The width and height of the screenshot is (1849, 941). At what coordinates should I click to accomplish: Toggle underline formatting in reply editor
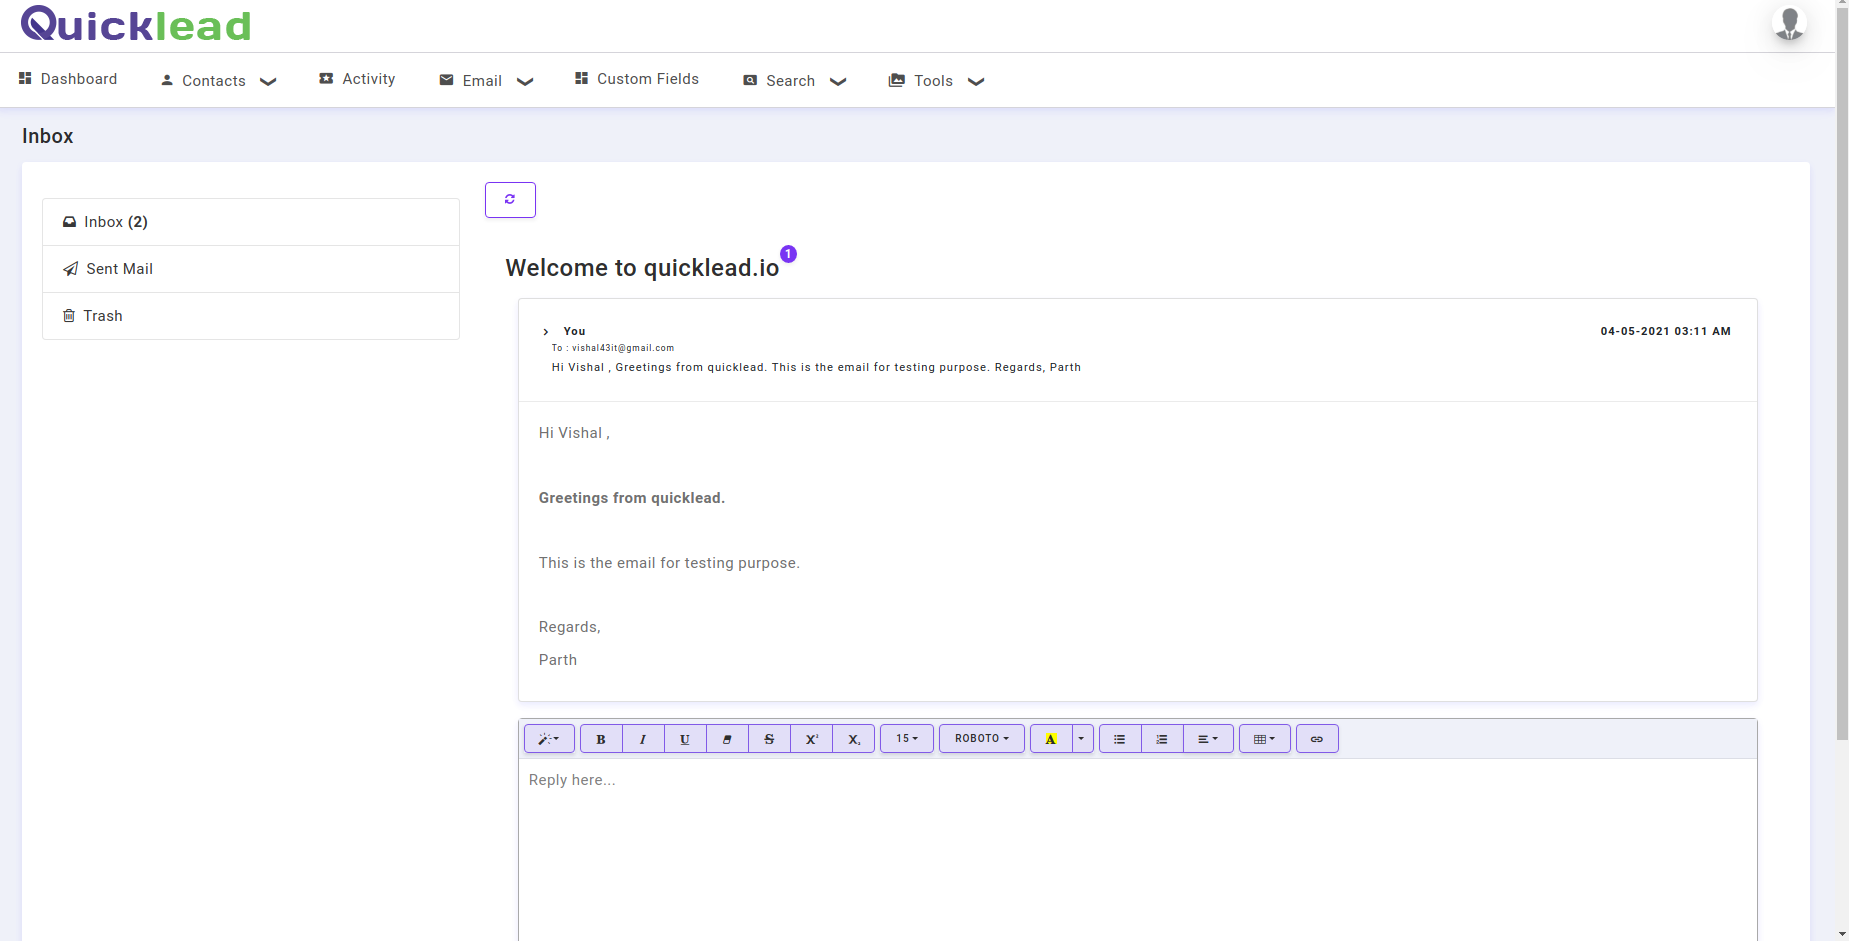pyautogui.click(x=685, y=739)
